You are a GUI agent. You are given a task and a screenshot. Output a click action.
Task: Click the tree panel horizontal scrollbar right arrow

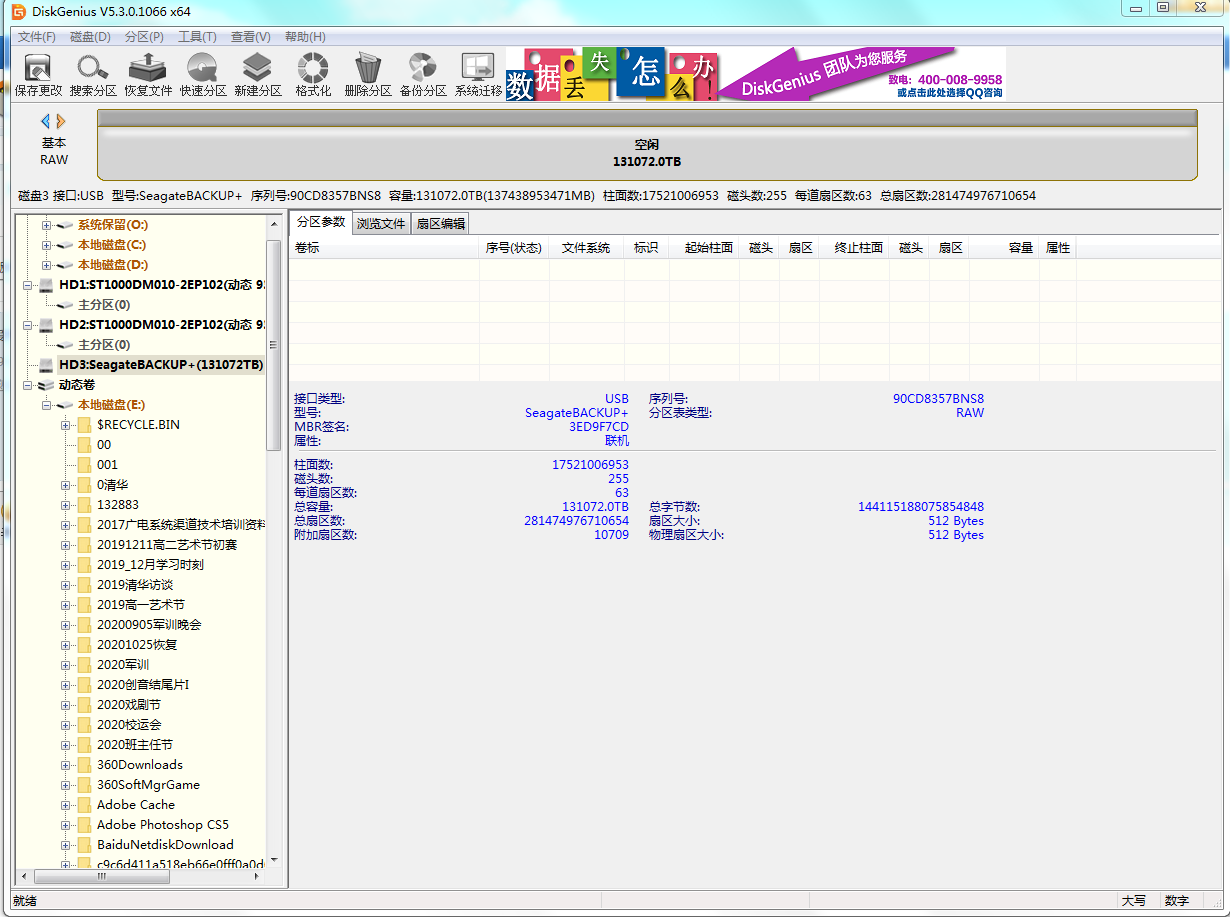pos(257,876)
